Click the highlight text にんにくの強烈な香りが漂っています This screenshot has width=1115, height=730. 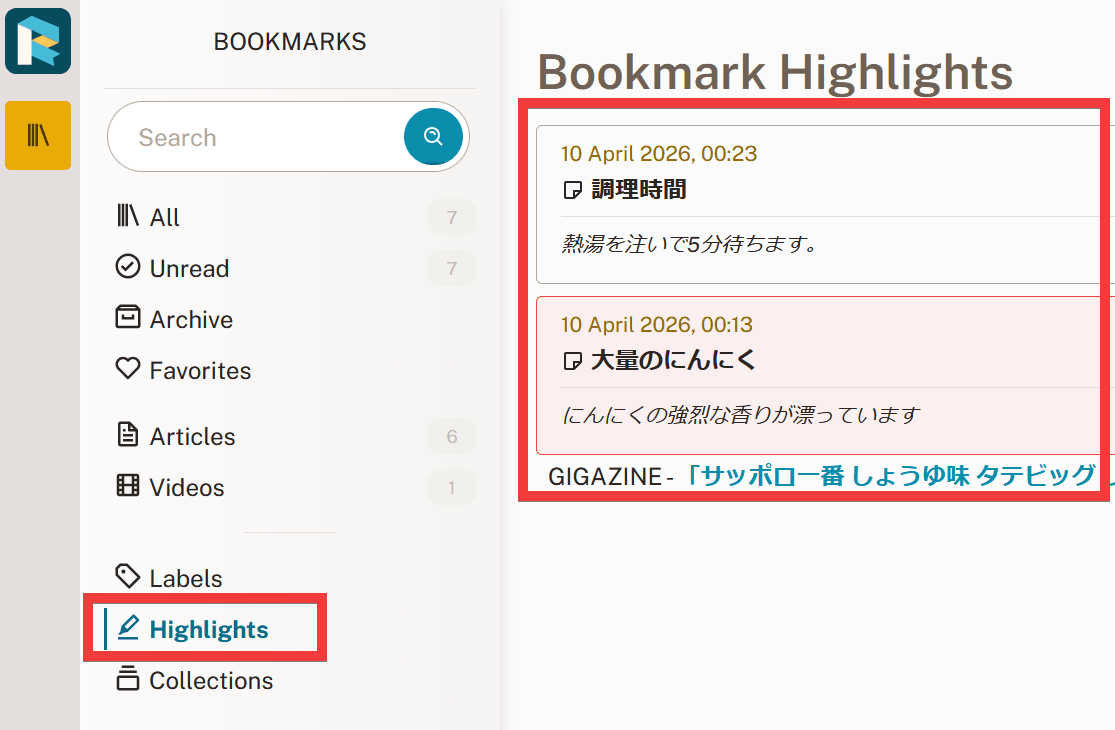(x=741, y=414)
